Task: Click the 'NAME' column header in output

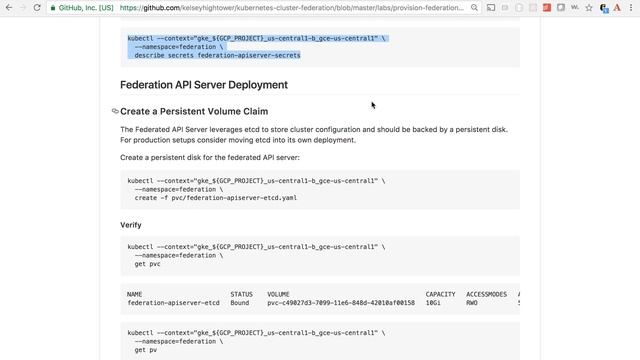Action: point(134,294)
